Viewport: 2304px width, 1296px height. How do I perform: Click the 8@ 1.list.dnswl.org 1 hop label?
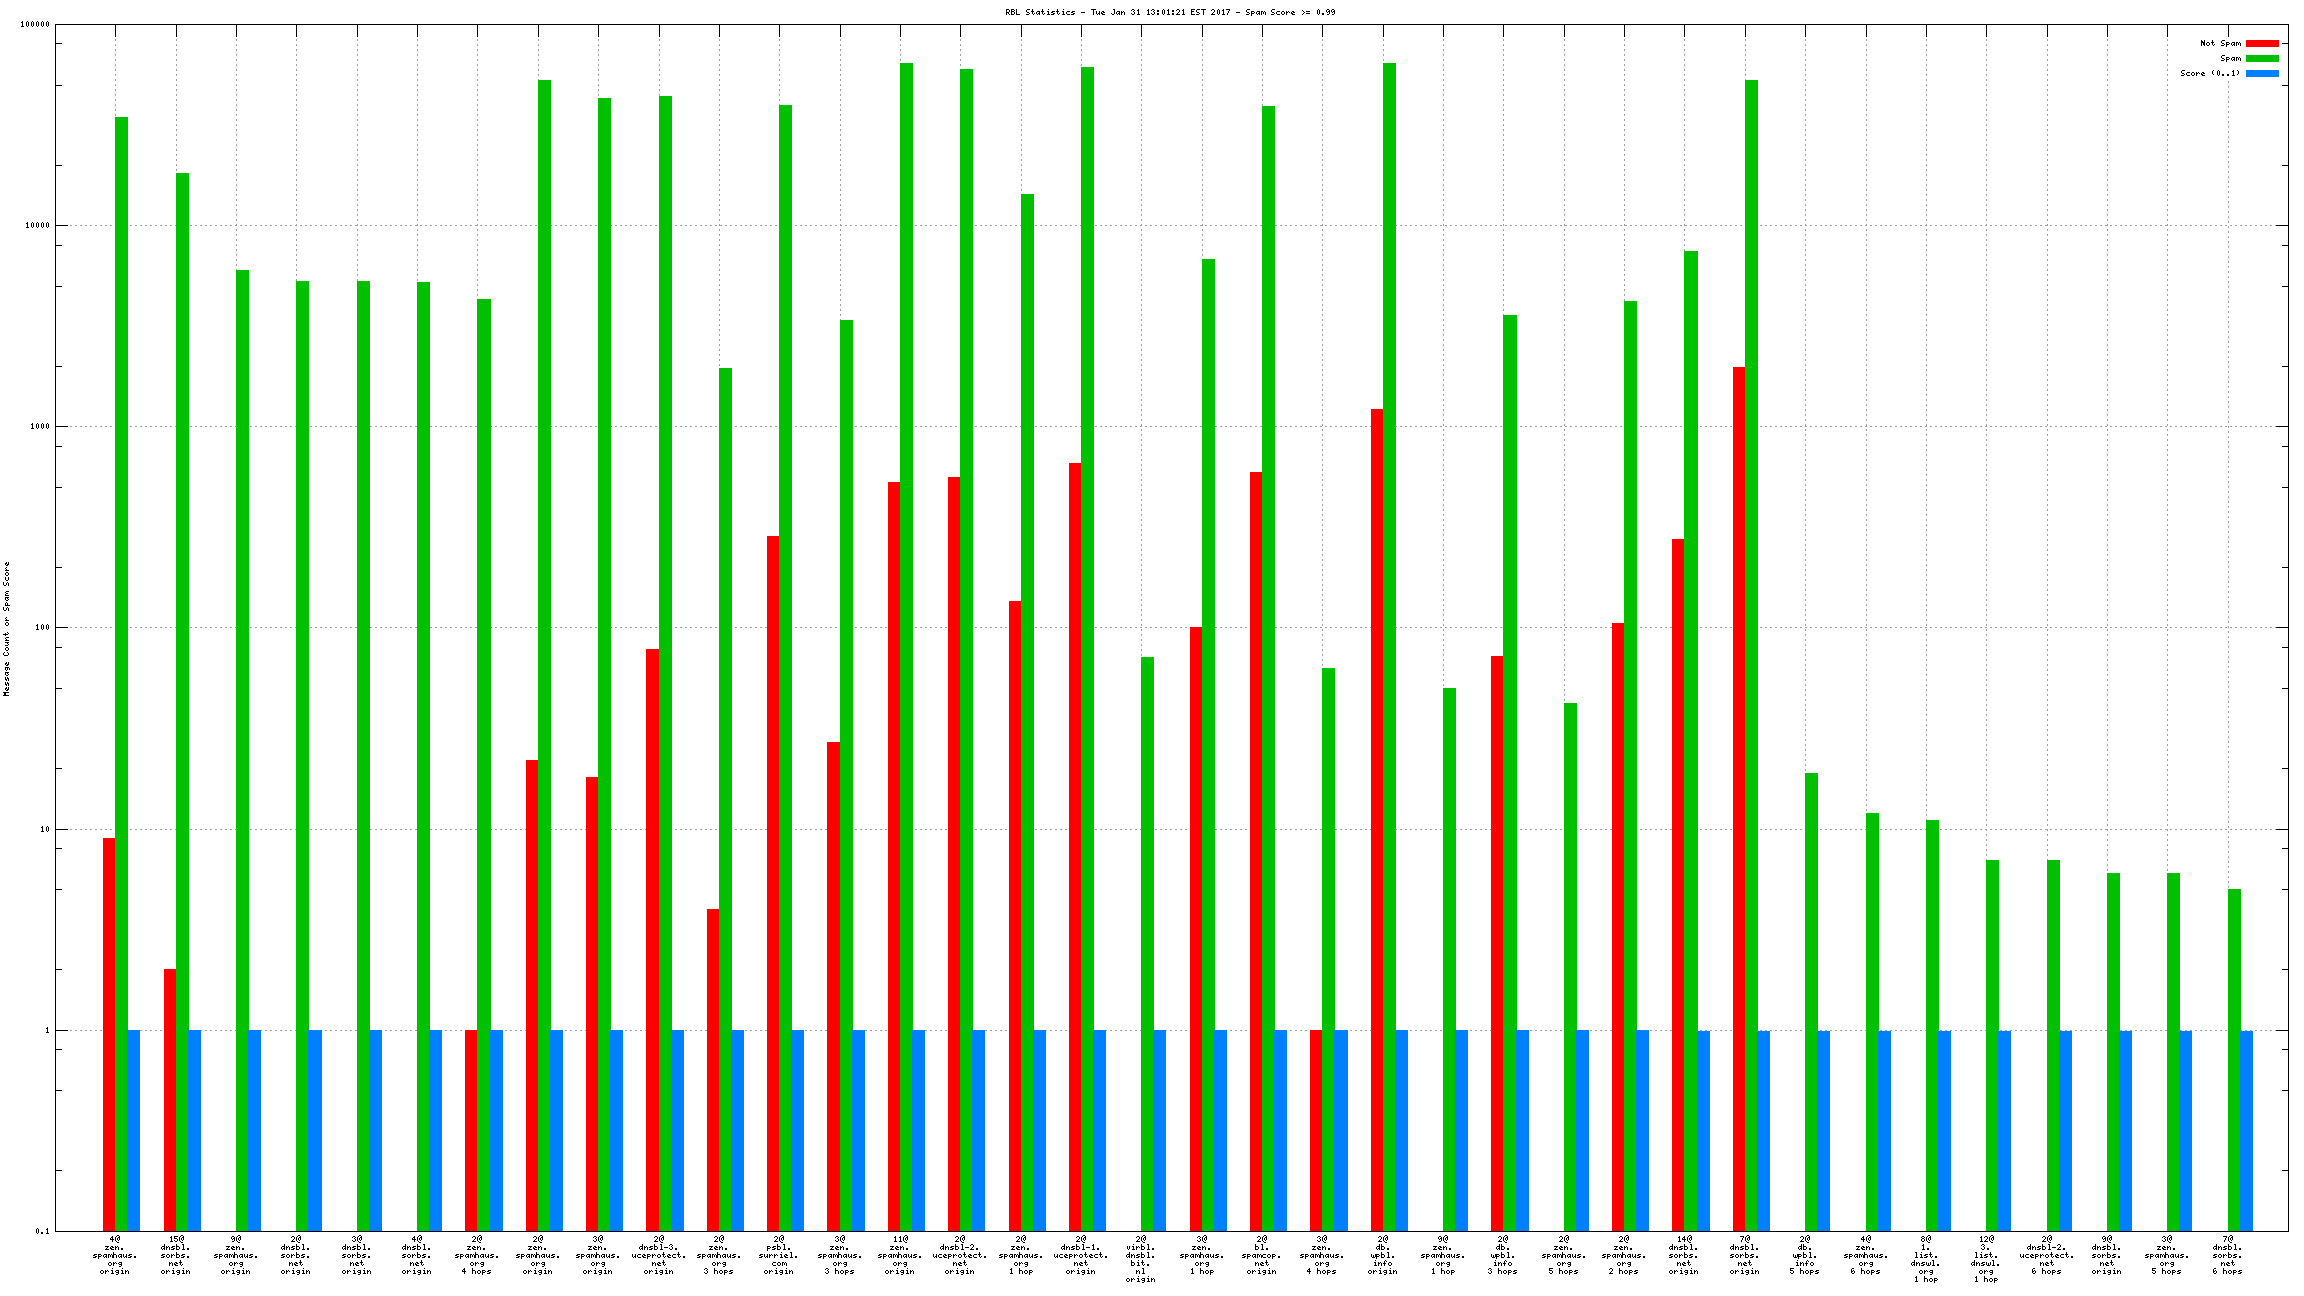[x=1925, y=1259]
